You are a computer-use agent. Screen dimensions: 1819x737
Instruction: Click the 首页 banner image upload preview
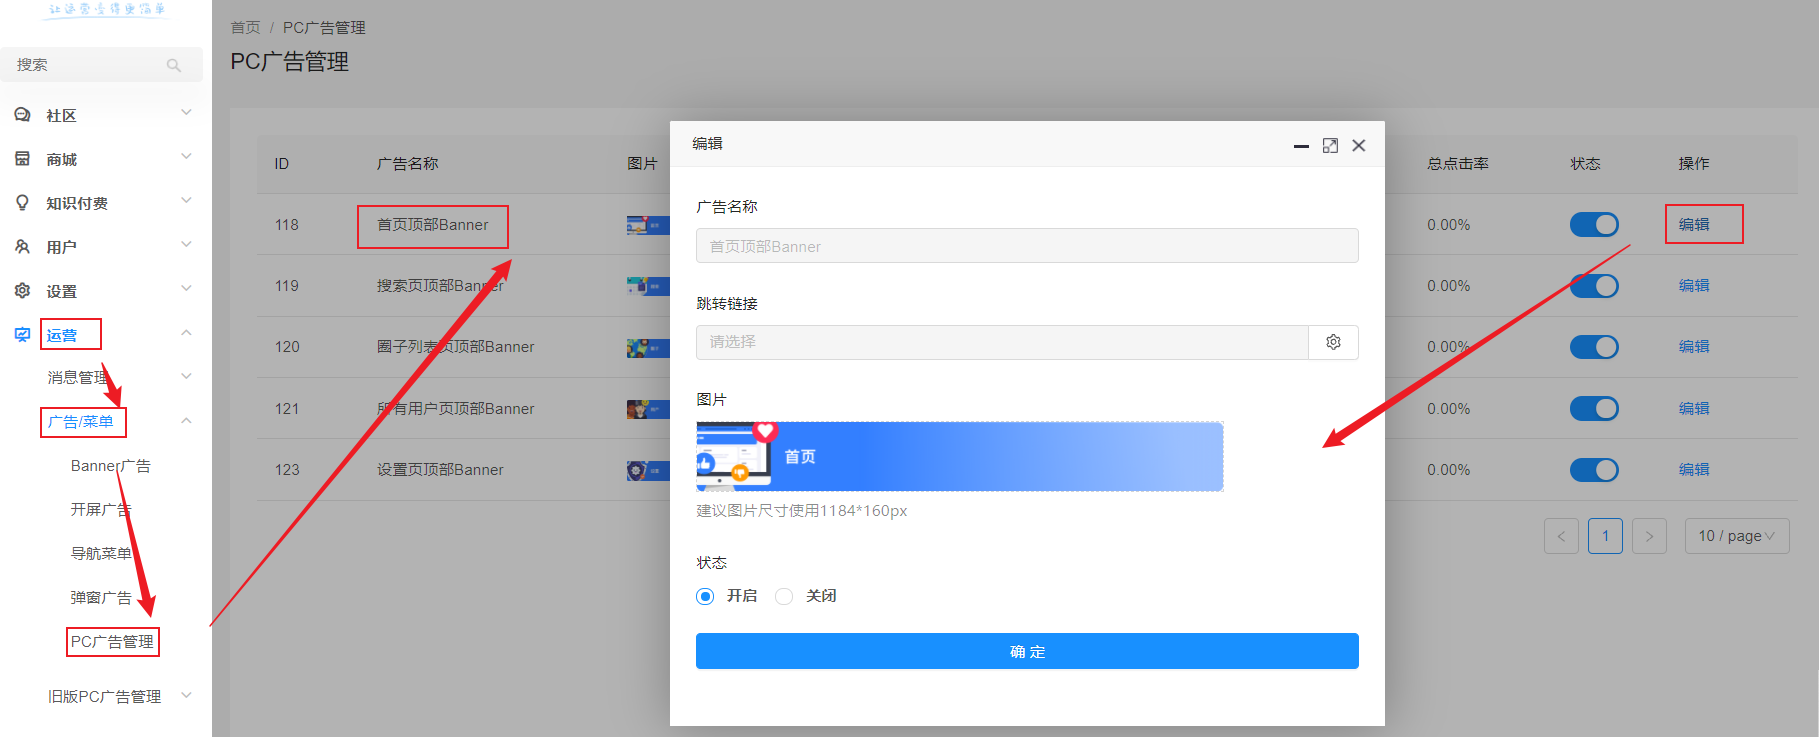point(960,456)
